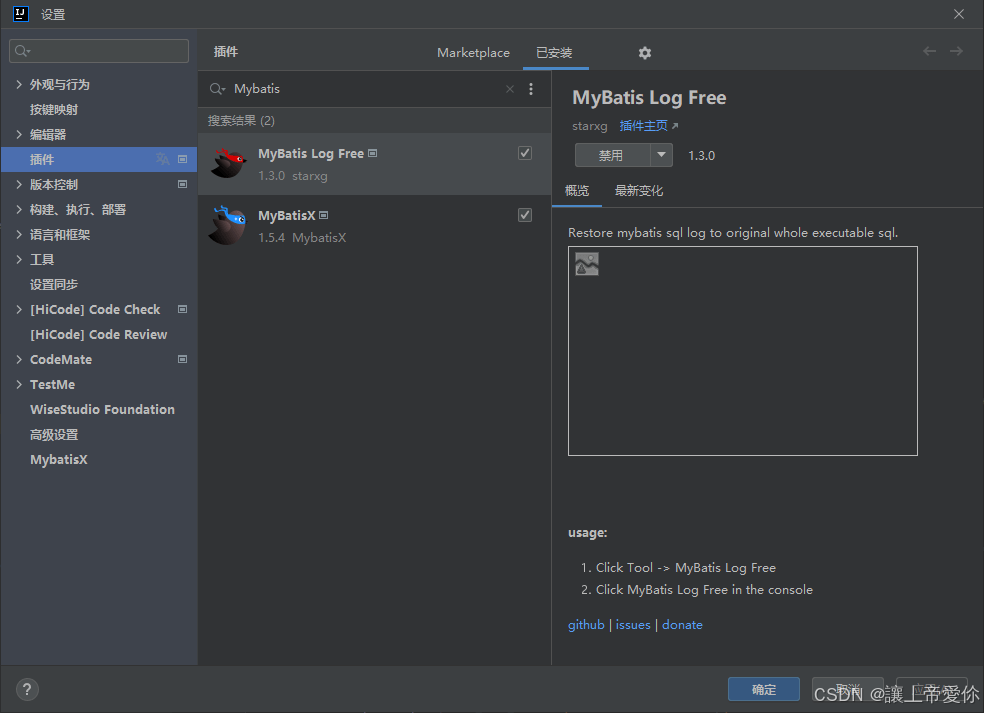Image resolution: width=984 pixels, height=713 pixels.
Task: Expand 编辑器 settings group
Action: (x=19, y=134)
